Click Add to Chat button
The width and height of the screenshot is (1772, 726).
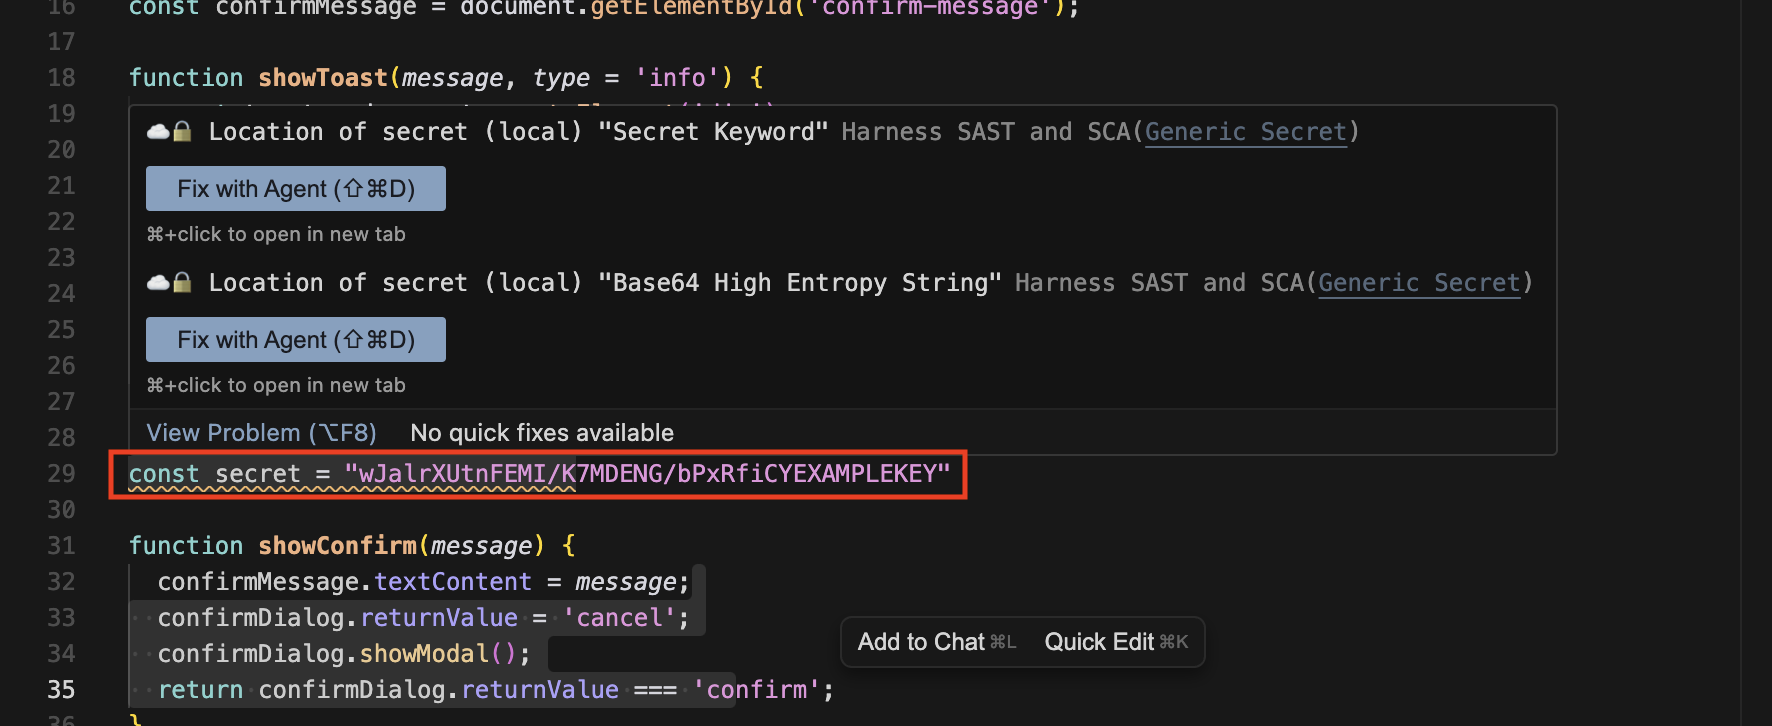(x=937, y=642)
